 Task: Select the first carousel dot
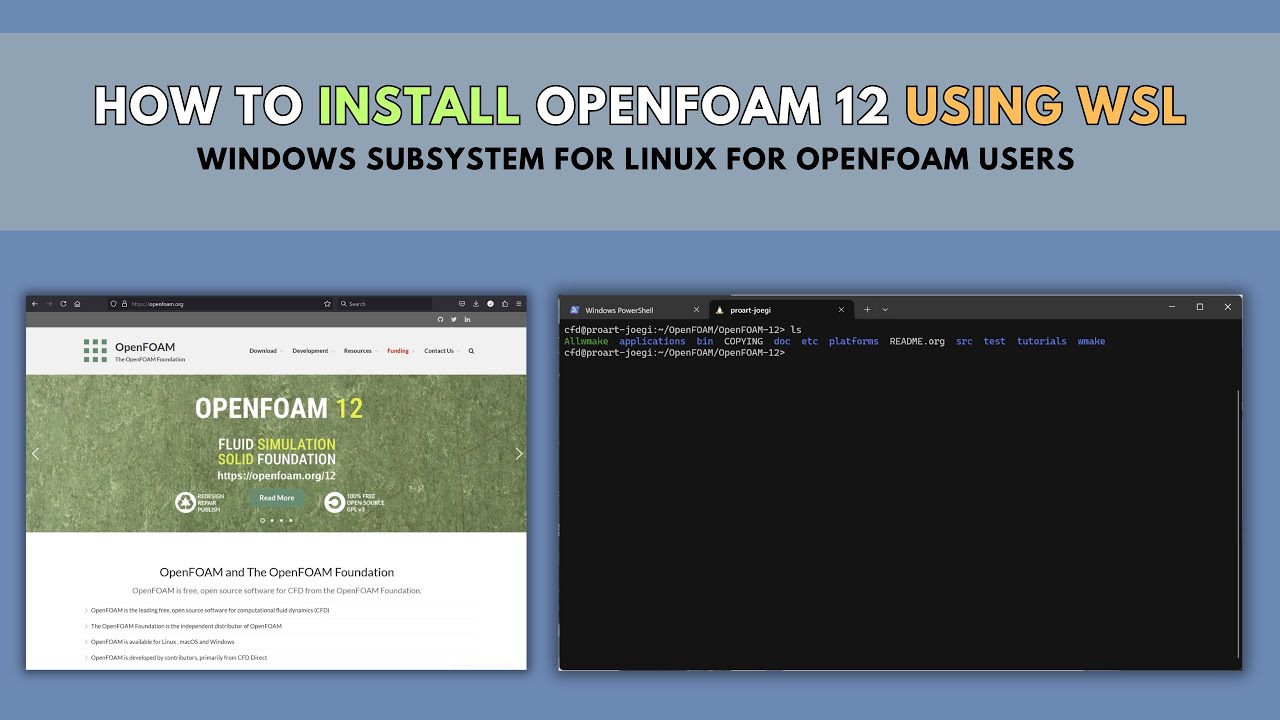click(x=263, y=520)
